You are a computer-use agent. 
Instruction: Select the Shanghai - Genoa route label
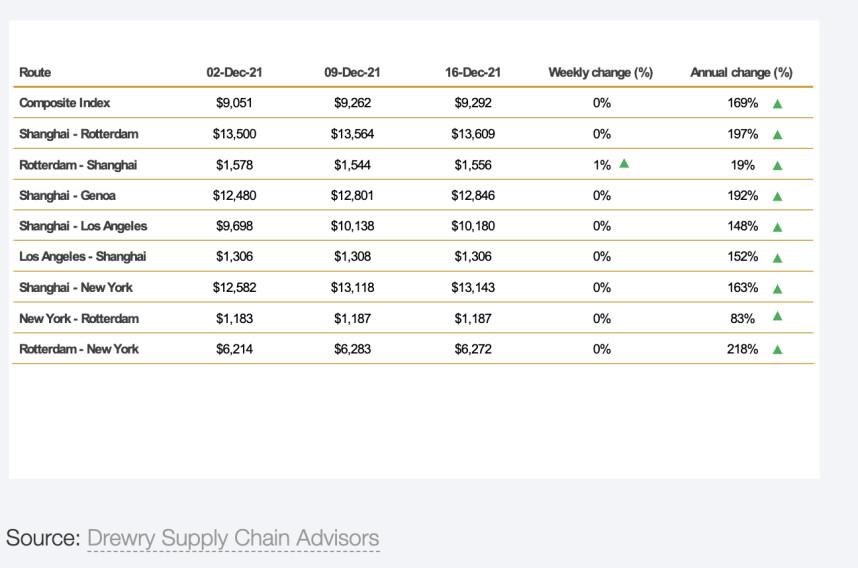click(67, 195)
